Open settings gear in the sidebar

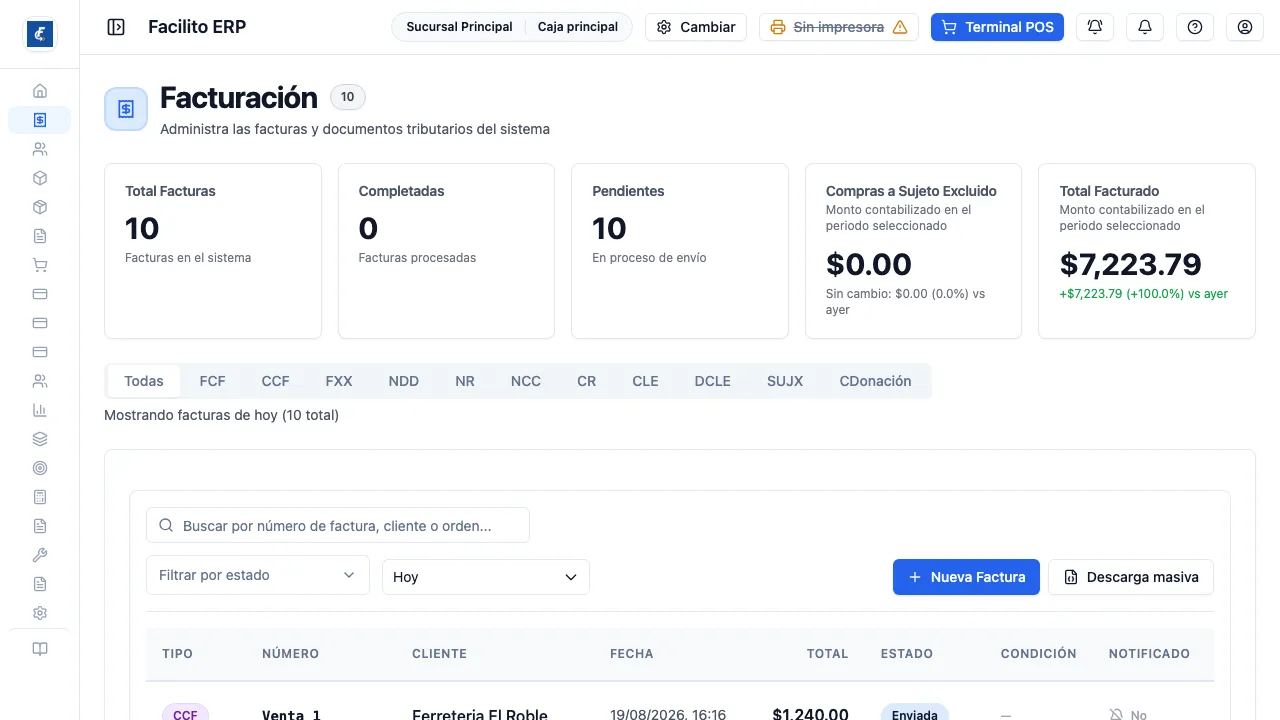click(40, 613)
